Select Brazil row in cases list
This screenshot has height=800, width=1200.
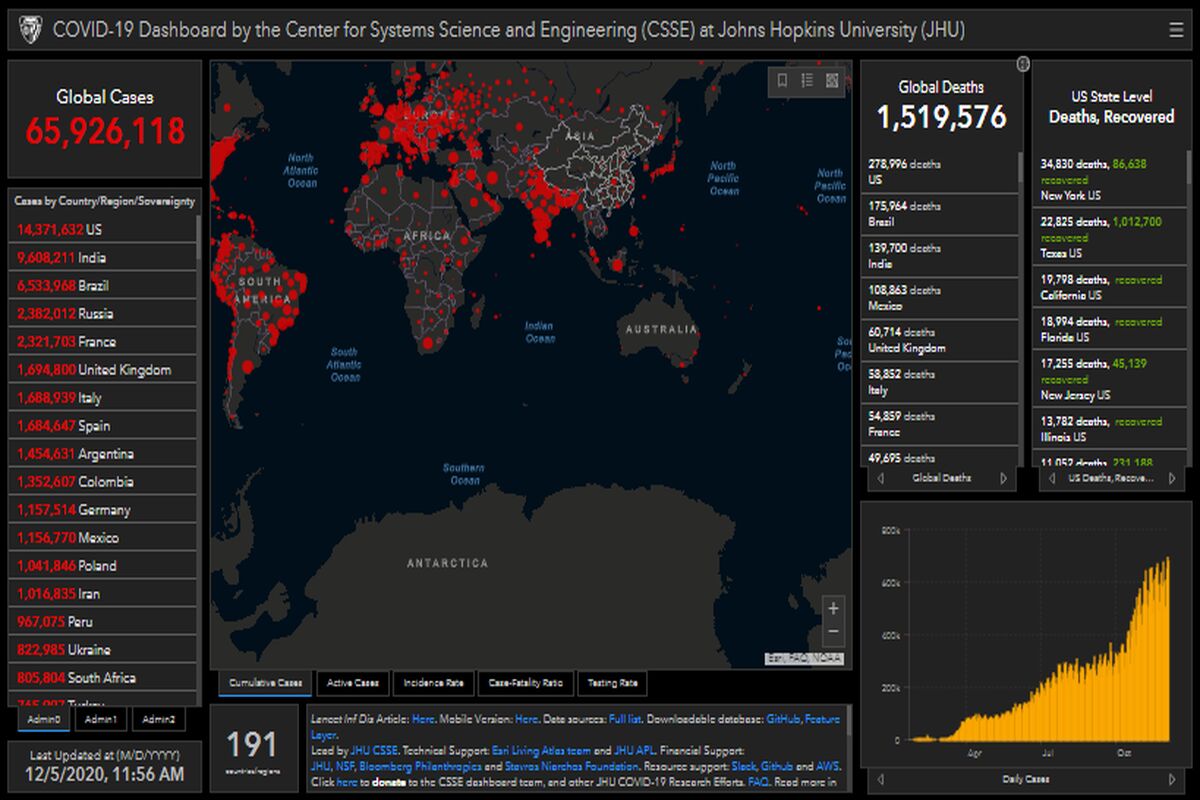tap(104, 285)
